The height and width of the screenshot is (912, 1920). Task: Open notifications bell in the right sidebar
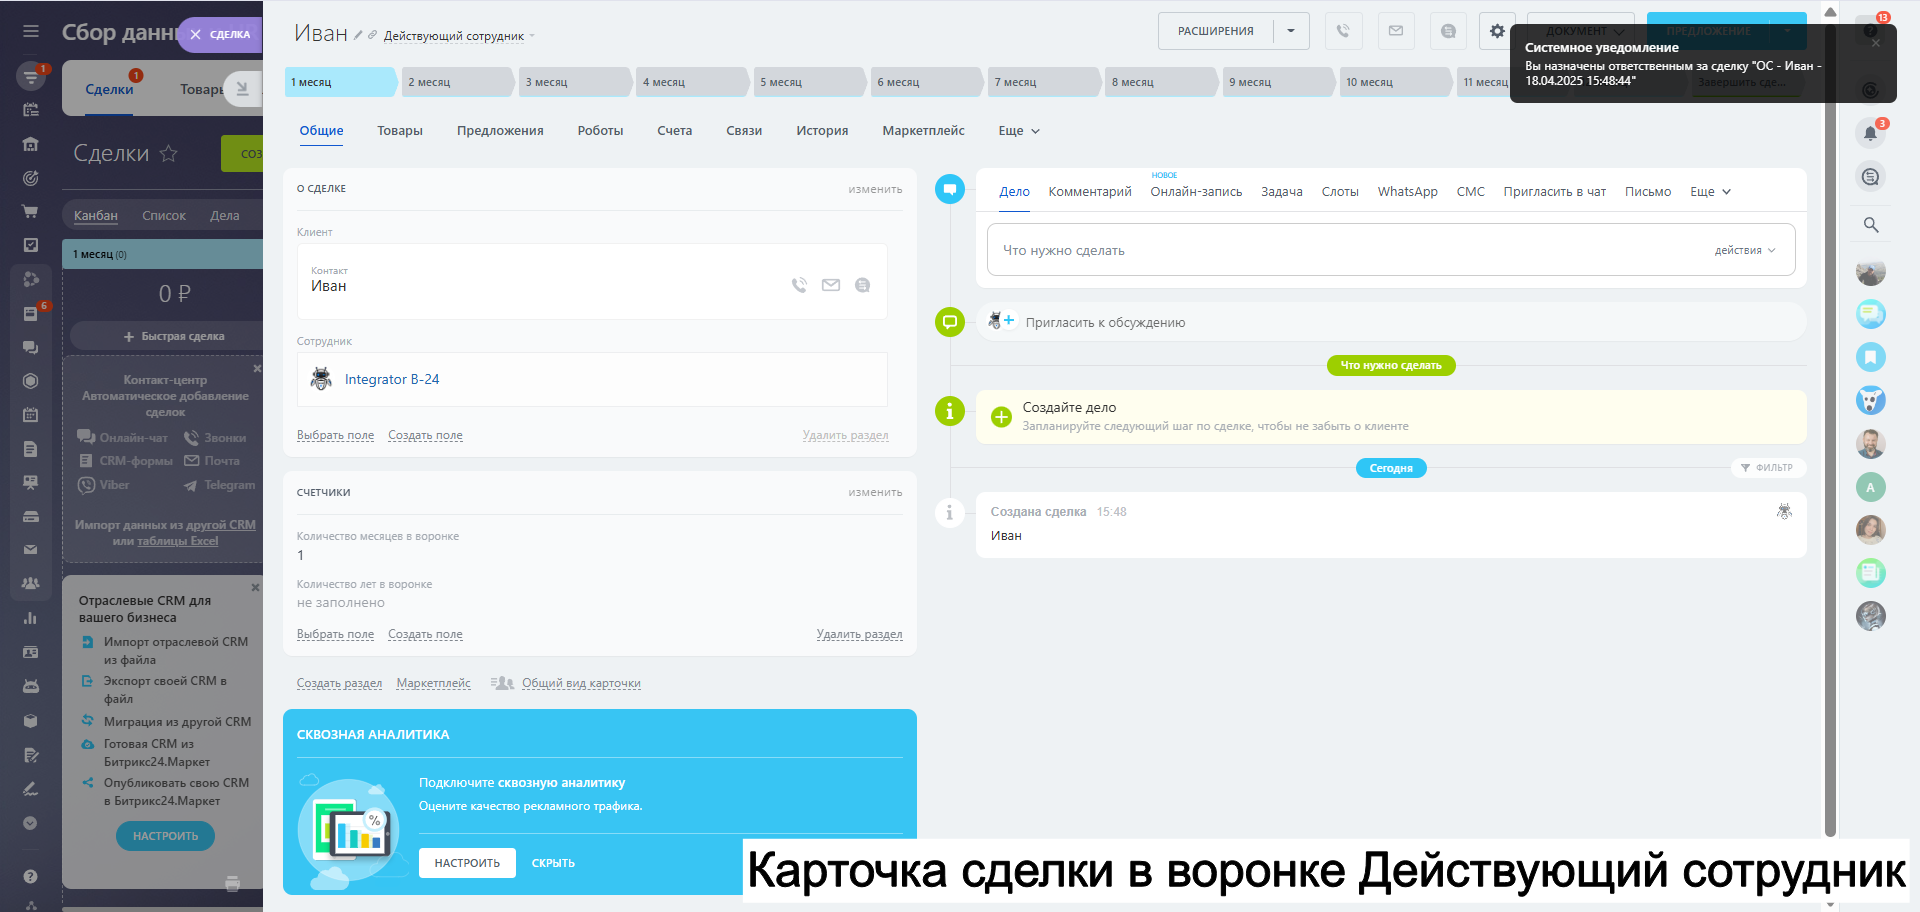click(1870, 133)
